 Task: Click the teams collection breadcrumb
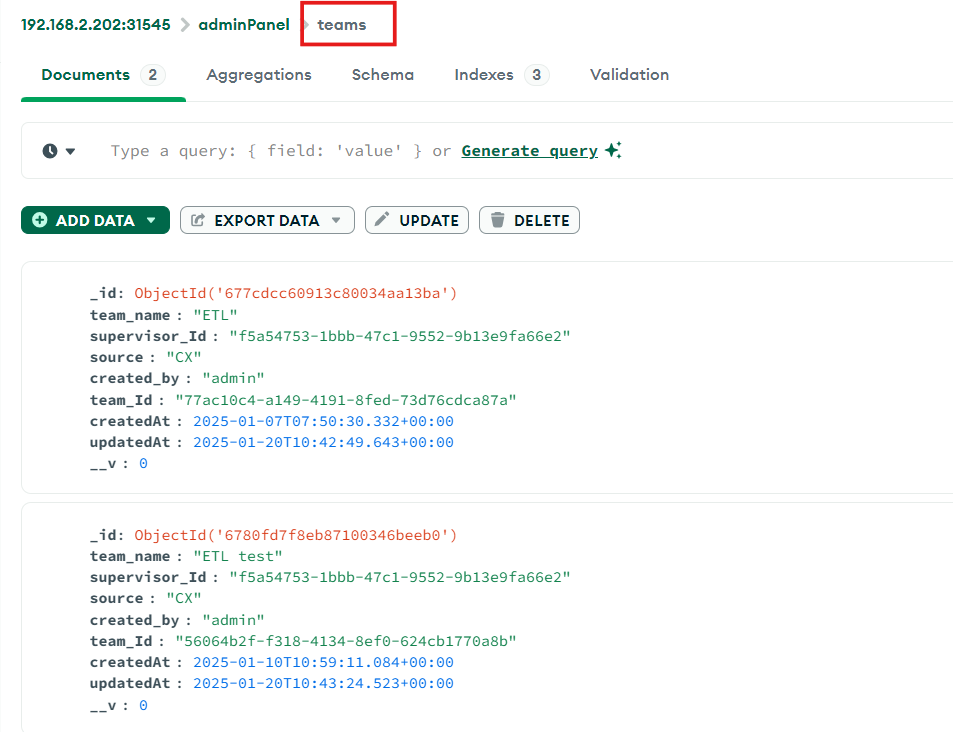point(342,24)
